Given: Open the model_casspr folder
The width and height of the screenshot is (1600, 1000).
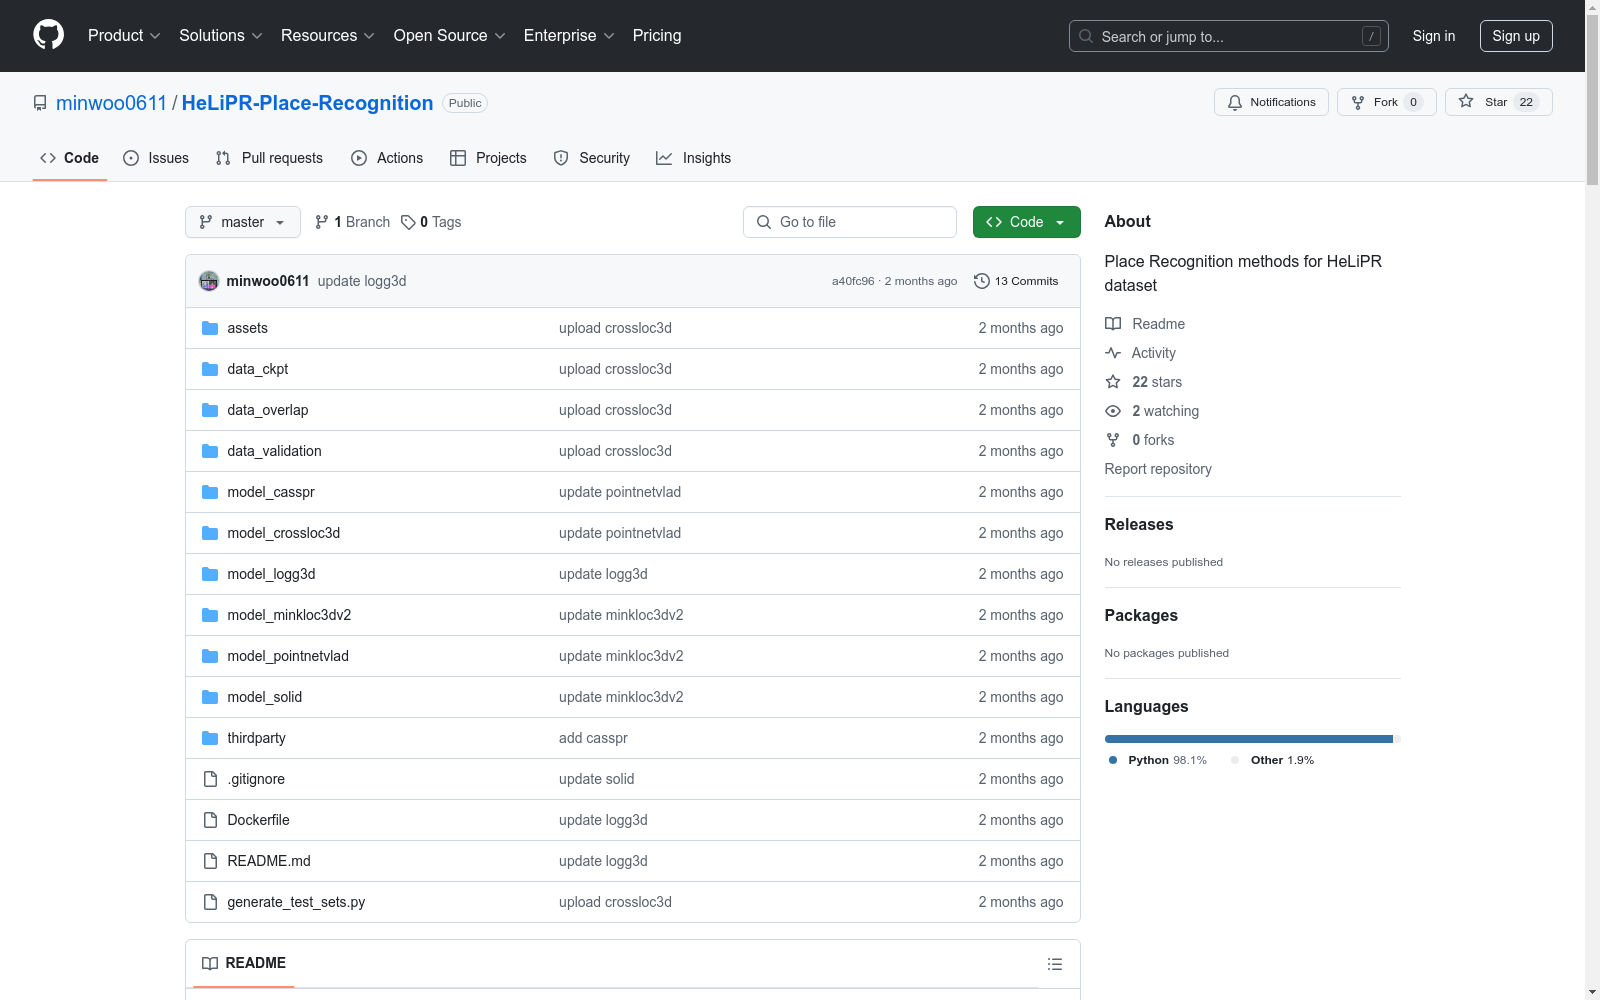Looking at the screenshot, I should coord(271,492).
